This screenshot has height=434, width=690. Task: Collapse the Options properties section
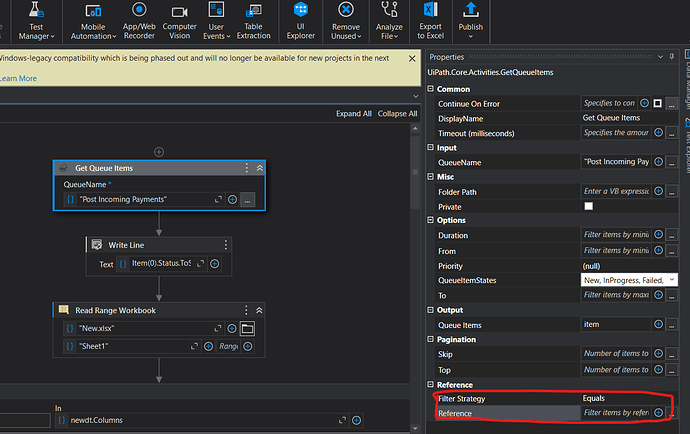coord(430,219)
